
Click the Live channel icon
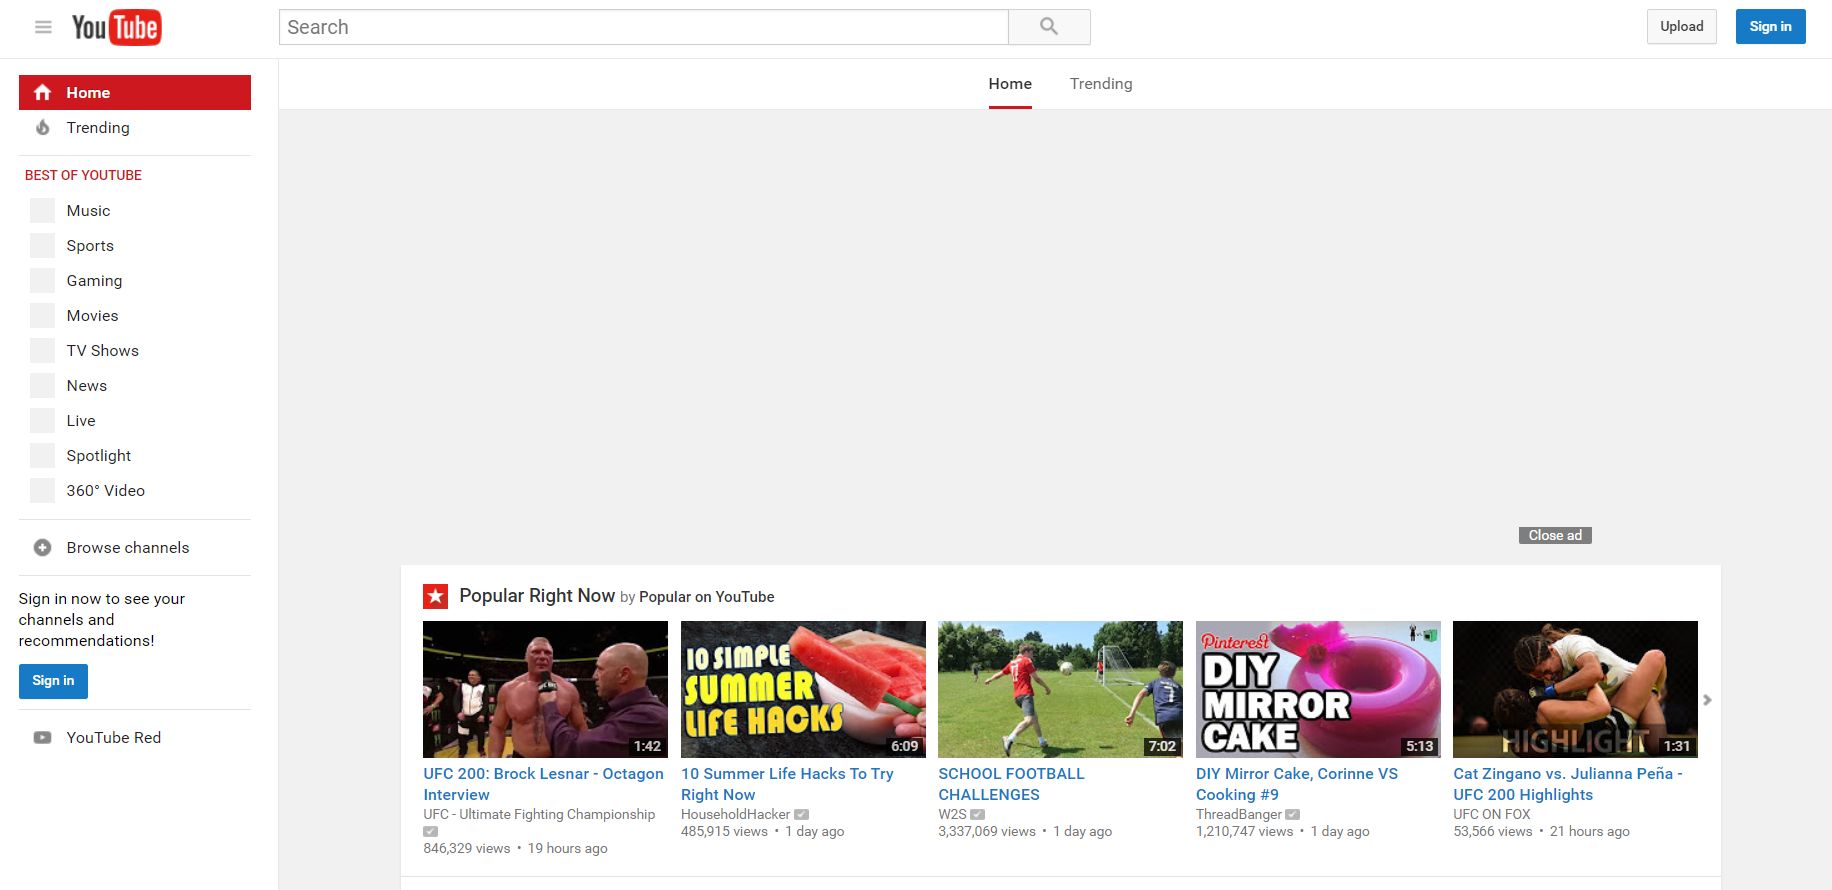[x=42, y=421]
